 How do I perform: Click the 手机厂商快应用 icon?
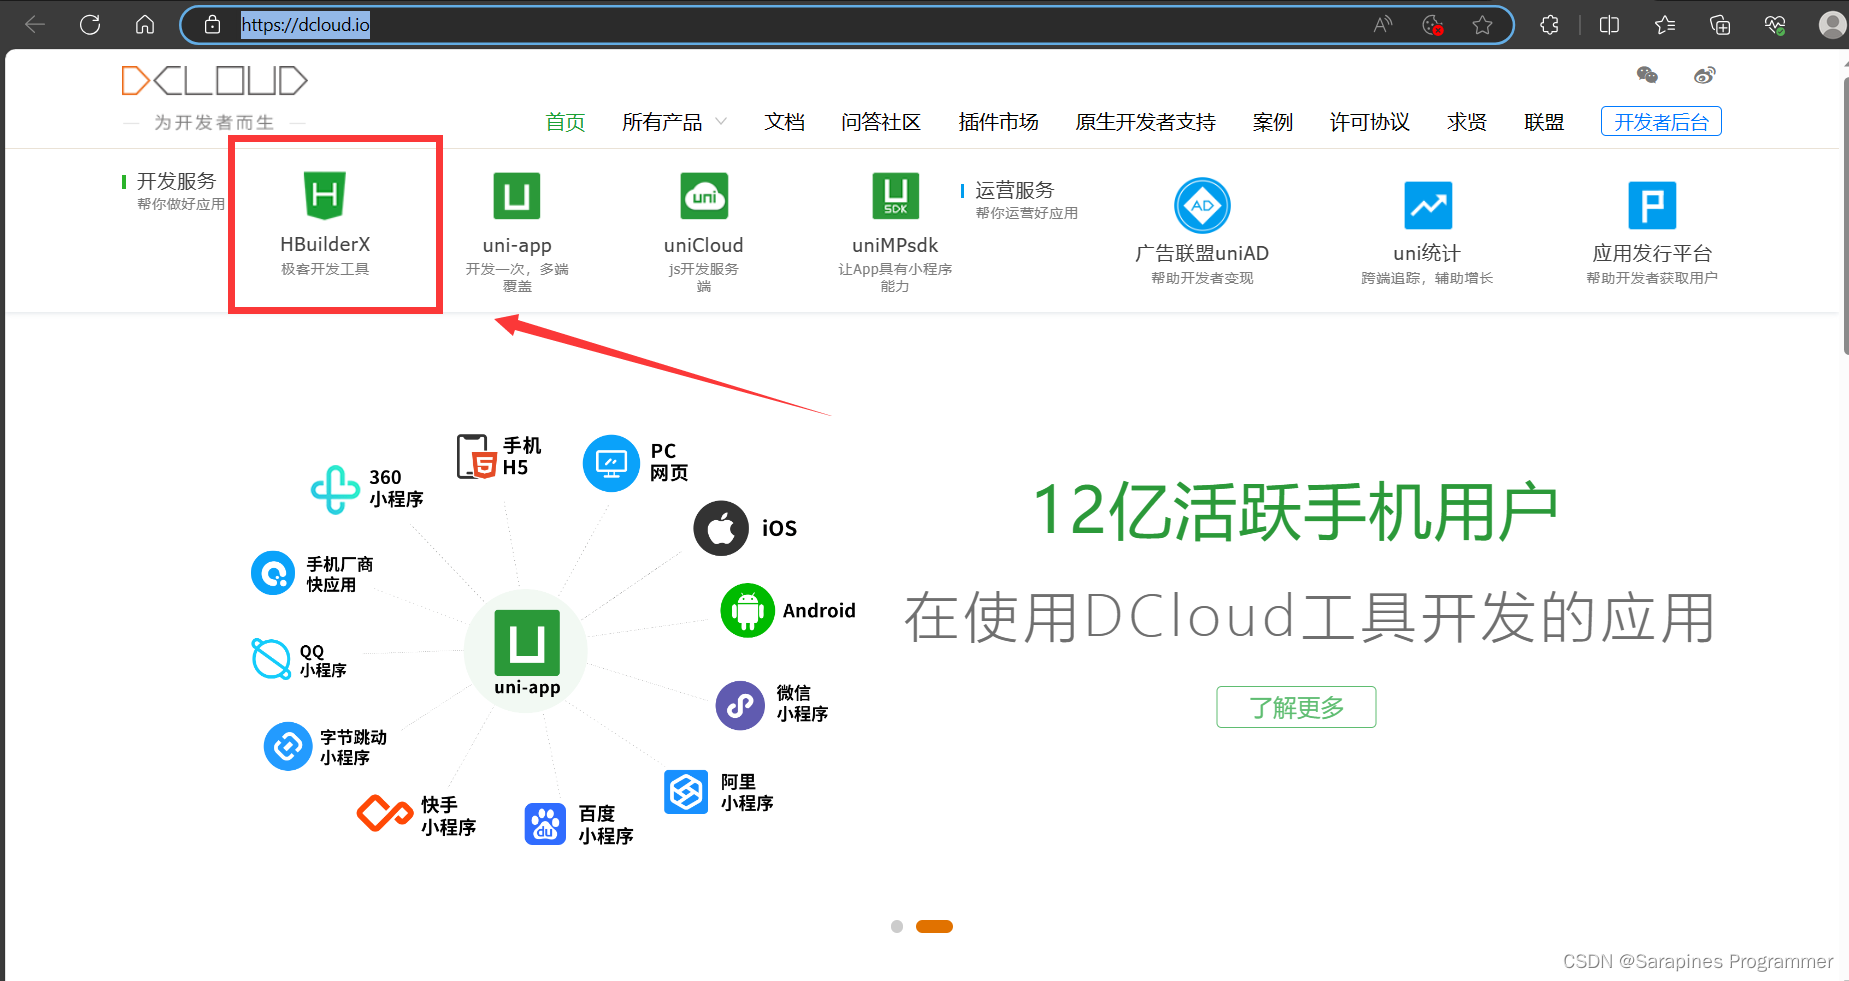[x=273, y=573]
